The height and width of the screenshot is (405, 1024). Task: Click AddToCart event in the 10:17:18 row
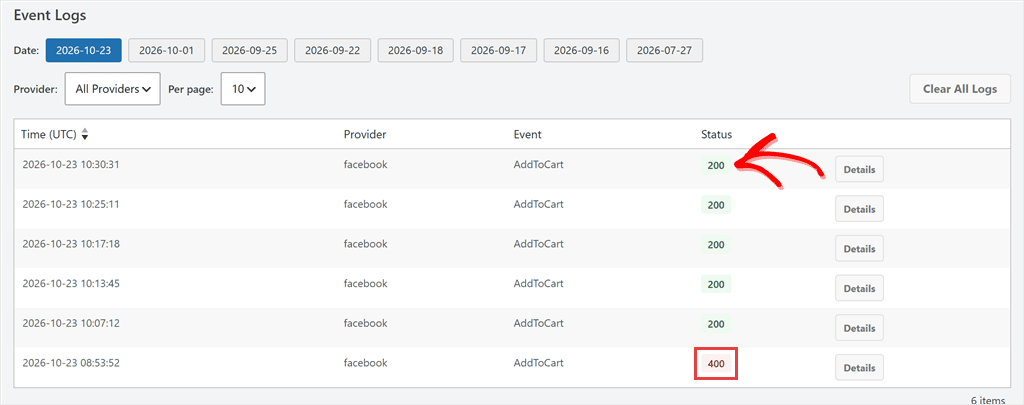(x=538, y=244)
